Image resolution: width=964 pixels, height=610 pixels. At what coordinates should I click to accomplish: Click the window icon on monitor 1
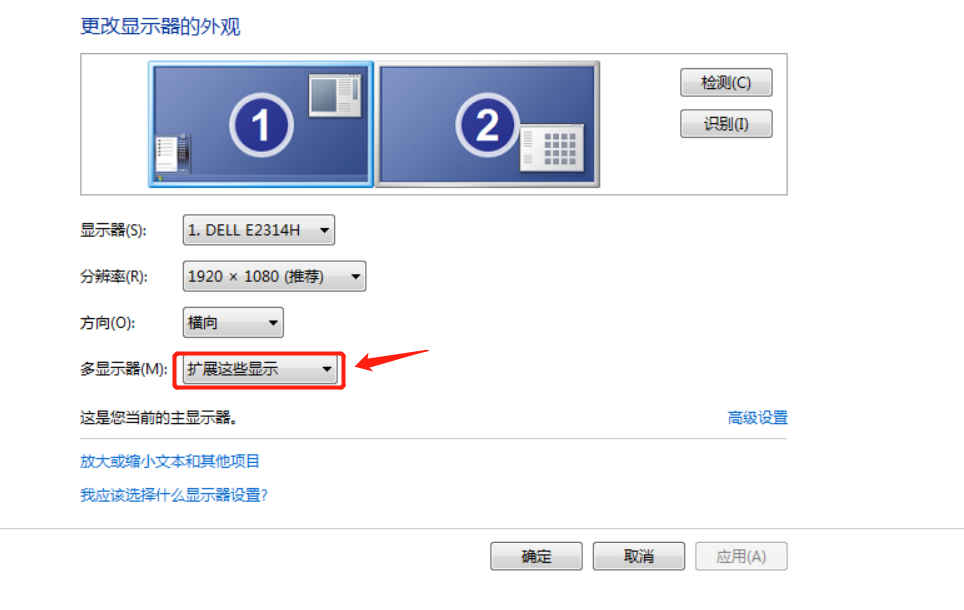pyautogui.click(x=334, y=95)
